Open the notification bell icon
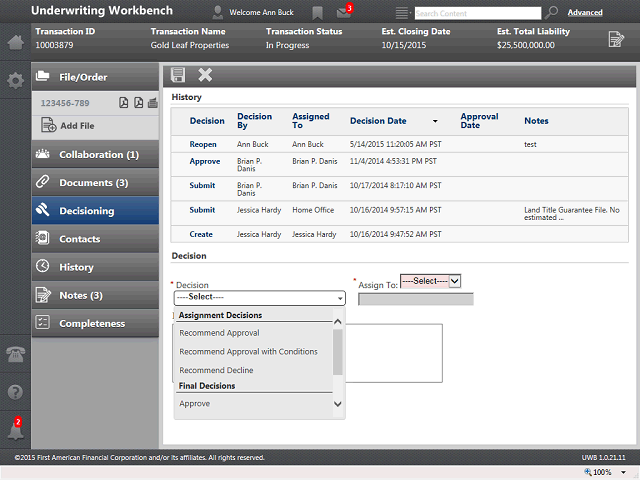Image resolution: width=640 pixels, height=480 pixels. (x=16, y=429)
